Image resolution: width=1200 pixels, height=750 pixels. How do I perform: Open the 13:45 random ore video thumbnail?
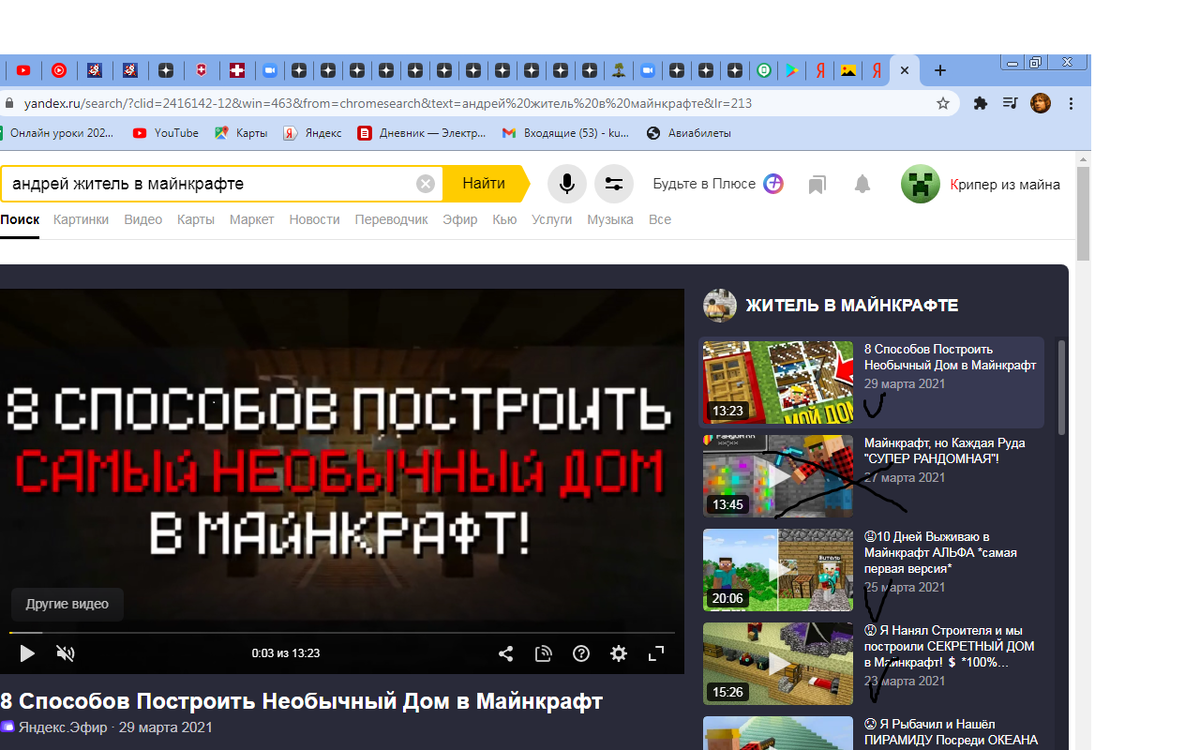coord(778,475)
